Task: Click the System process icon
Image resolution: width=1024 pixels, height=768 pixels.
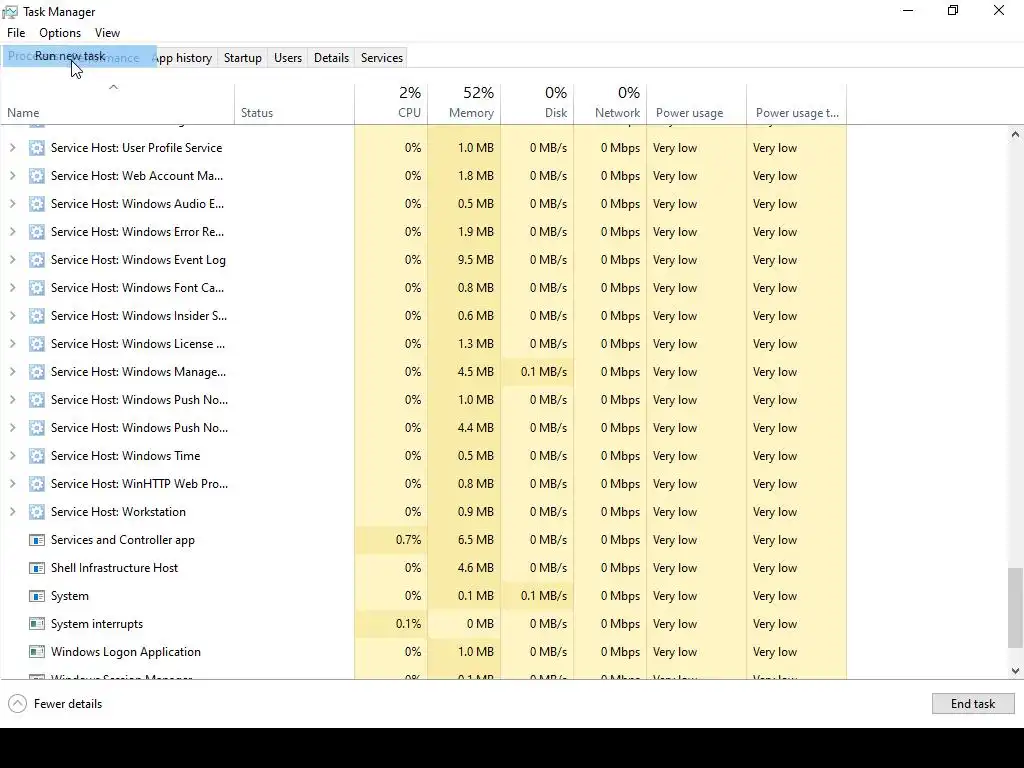Action: [x=37, y=596]
